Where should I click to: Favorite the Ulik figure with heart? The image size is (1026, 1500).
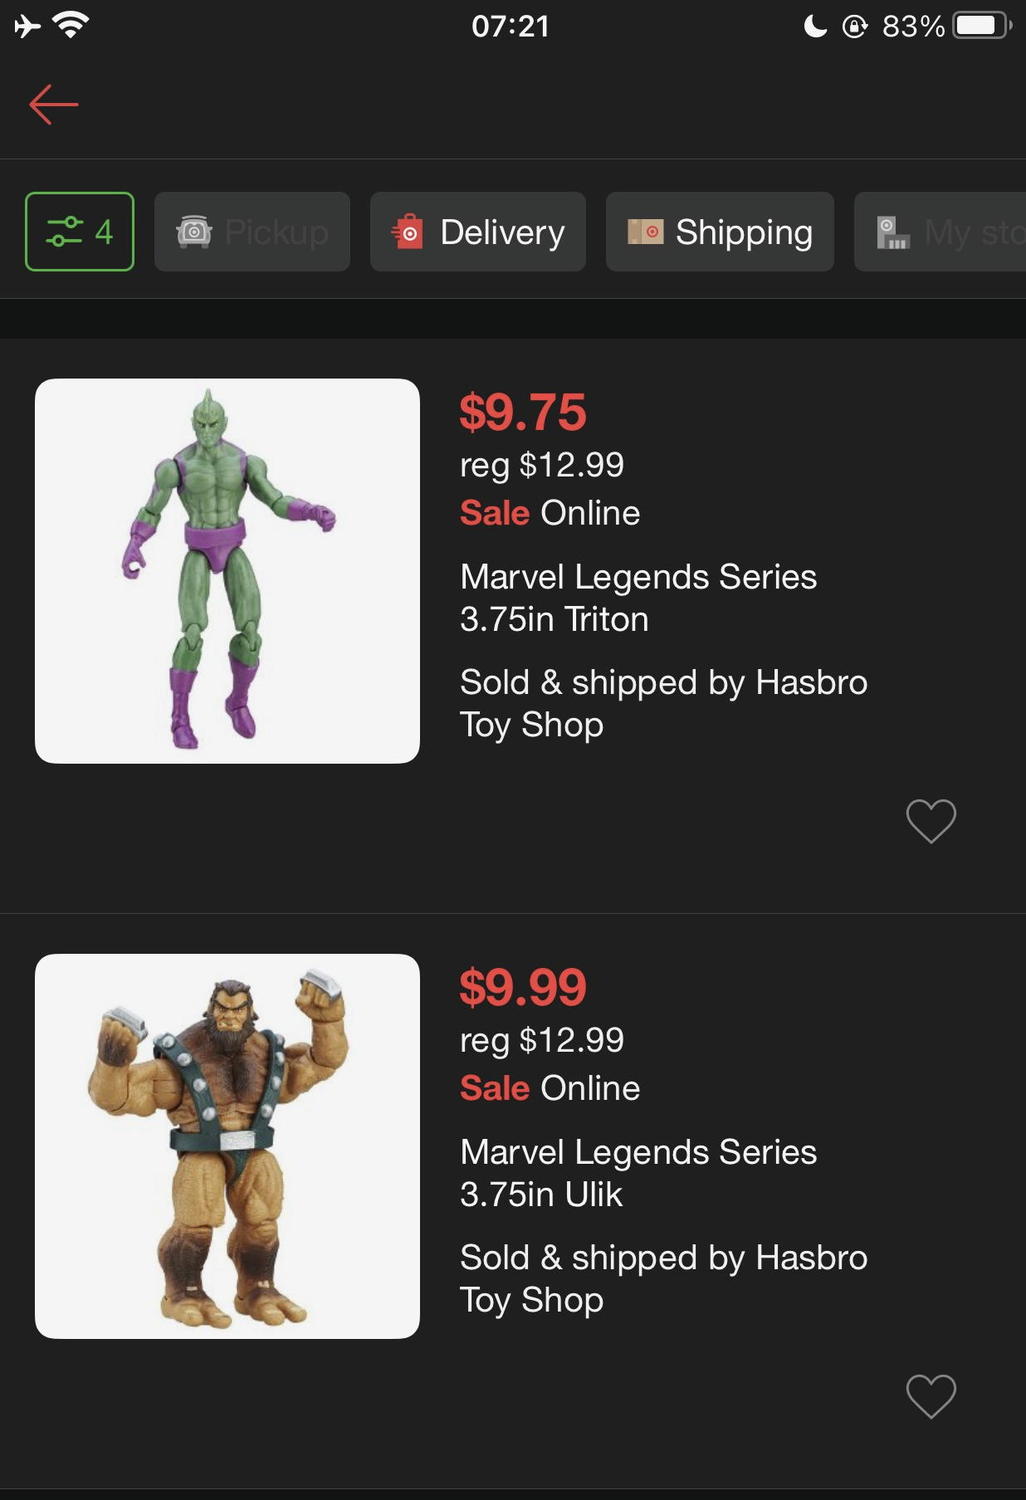coord(931,1396)
